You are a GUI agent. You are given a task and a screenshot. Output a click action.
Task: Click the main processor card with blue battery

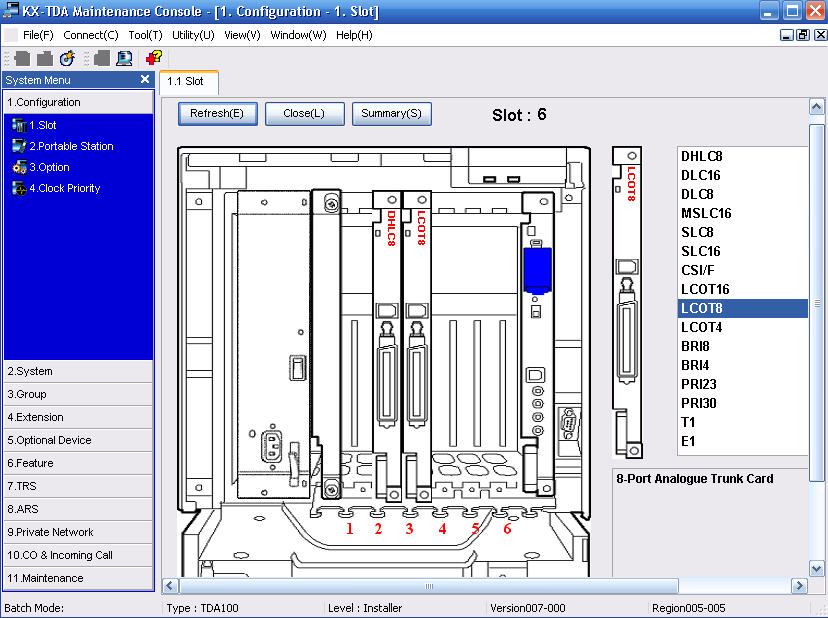538,343
